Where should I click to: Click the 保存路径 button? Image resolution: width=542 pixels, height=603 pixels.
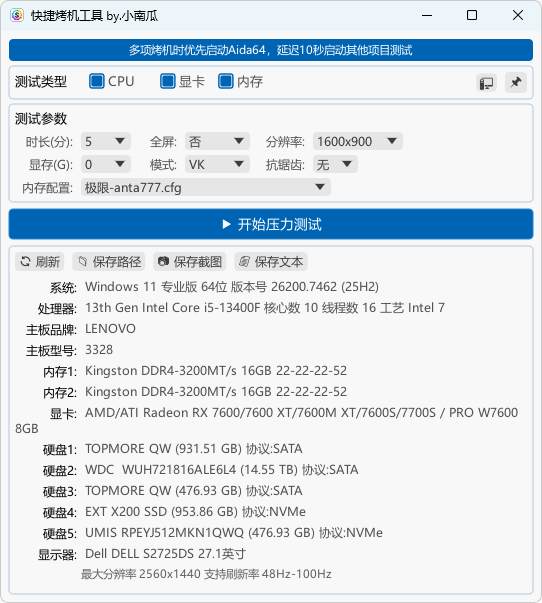[109, 262]
